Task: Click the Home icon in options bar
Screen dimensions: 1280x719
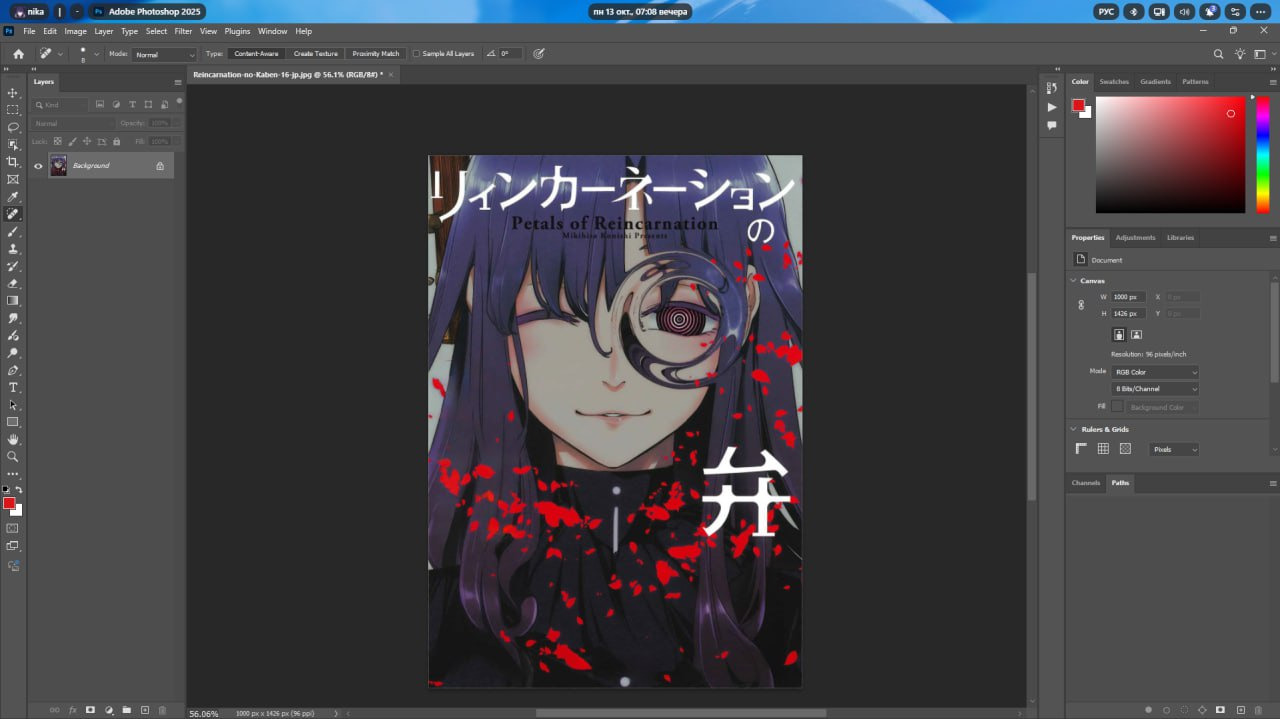Action: coord(18,54)
